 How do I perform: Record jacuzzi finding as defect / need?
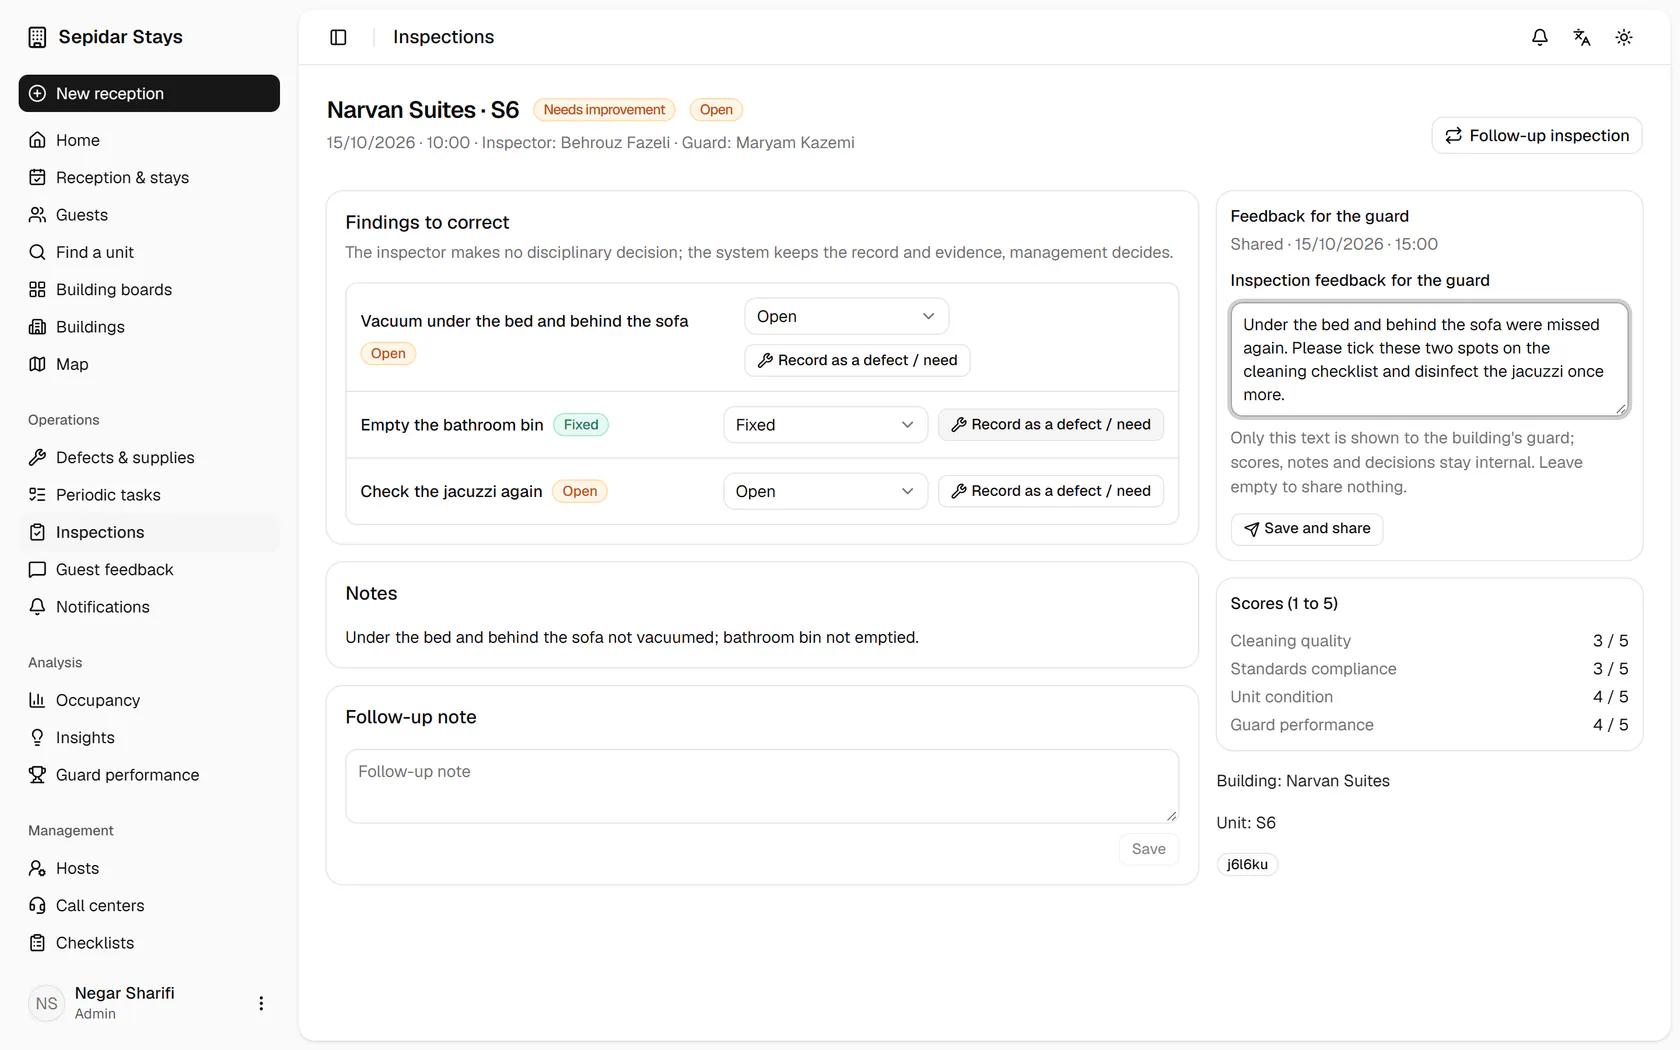click(1050, 491)
